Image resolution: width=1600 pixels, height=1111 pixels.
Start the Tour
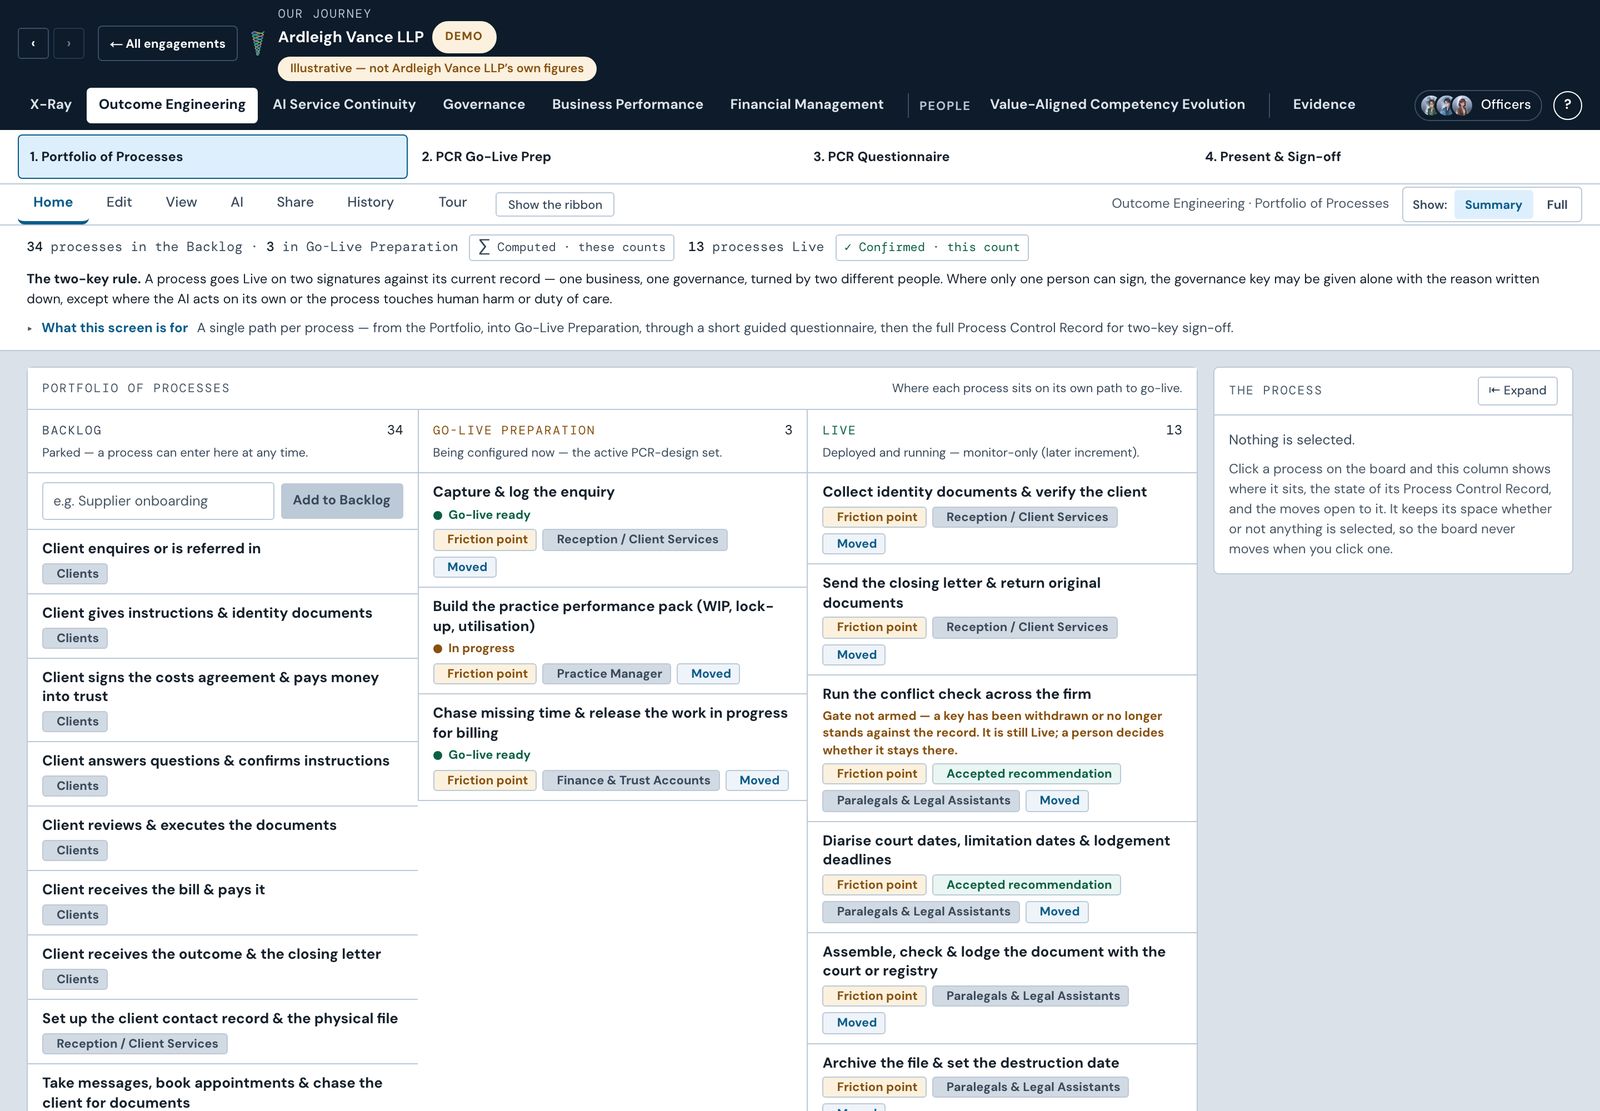click(x=452, y=203)
